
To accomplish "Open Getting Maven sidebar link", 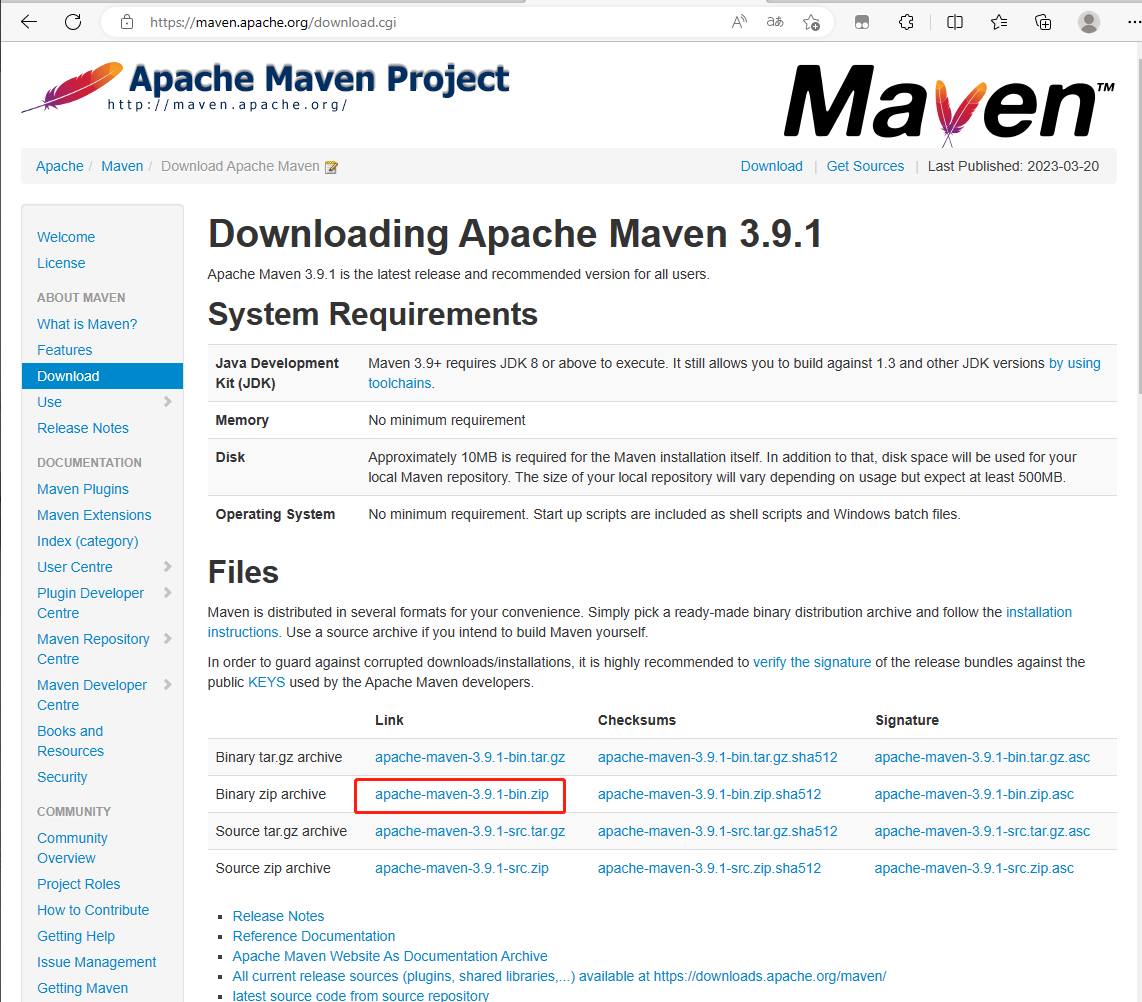I will [82, 988].
